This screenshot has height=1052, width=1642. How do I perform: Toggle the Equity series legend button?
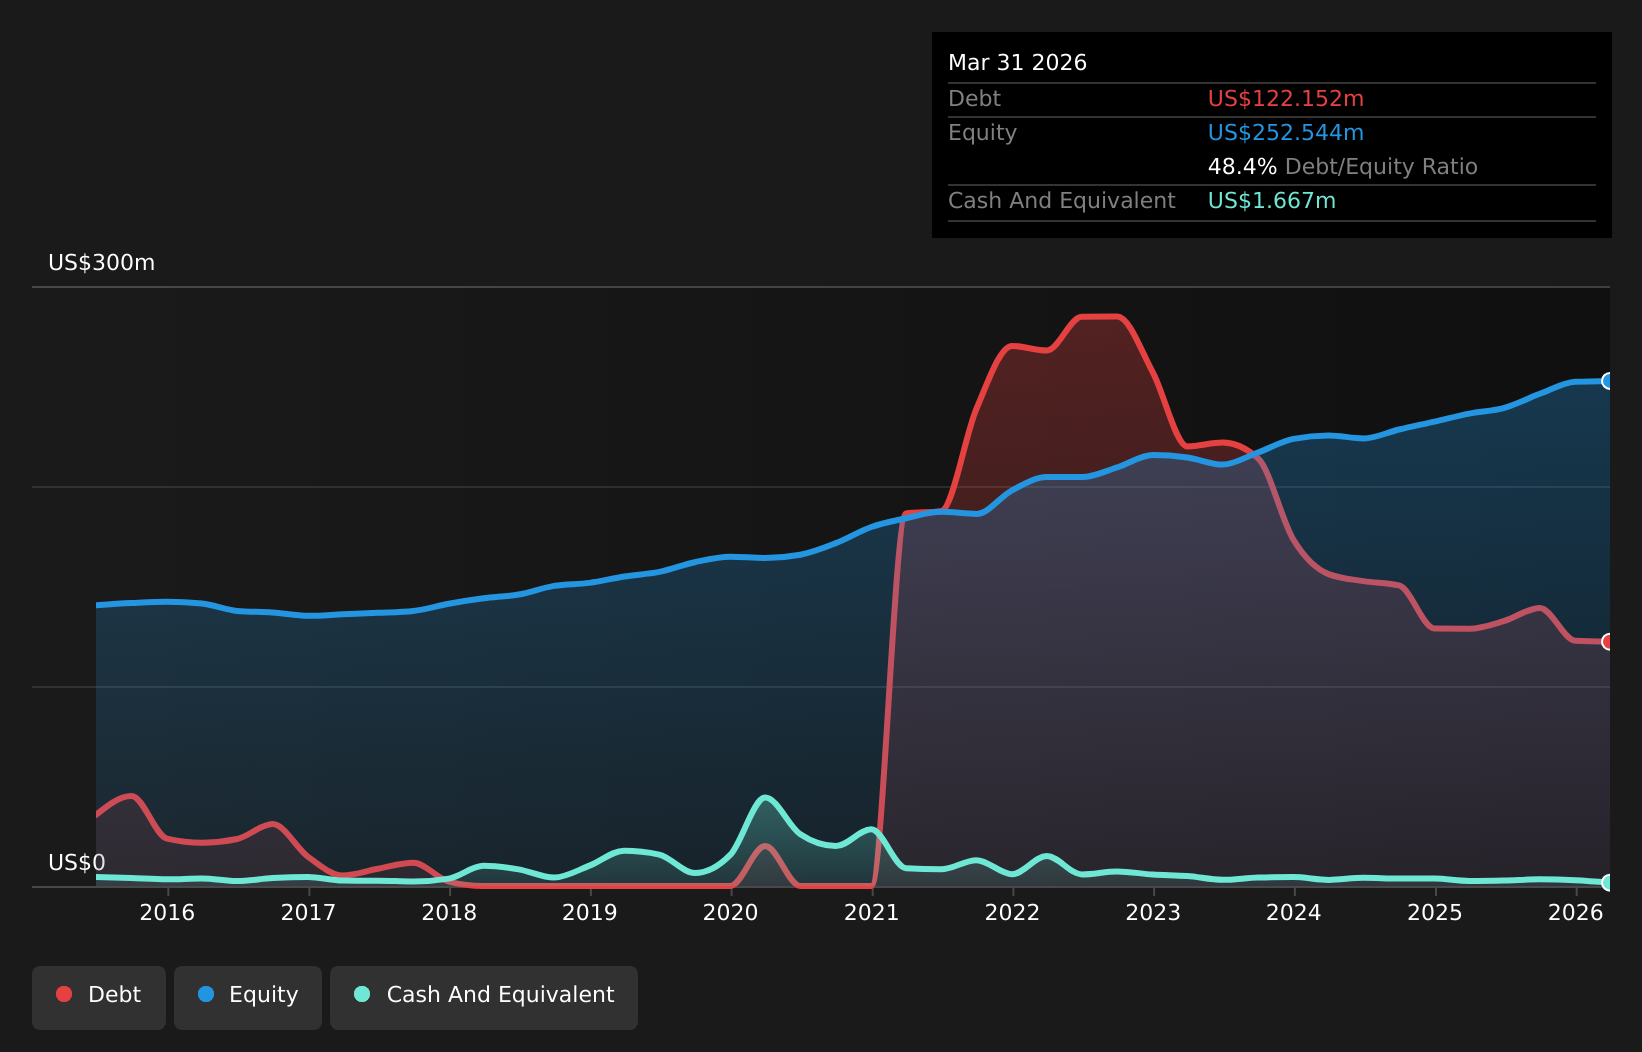(x=248, y=997)
